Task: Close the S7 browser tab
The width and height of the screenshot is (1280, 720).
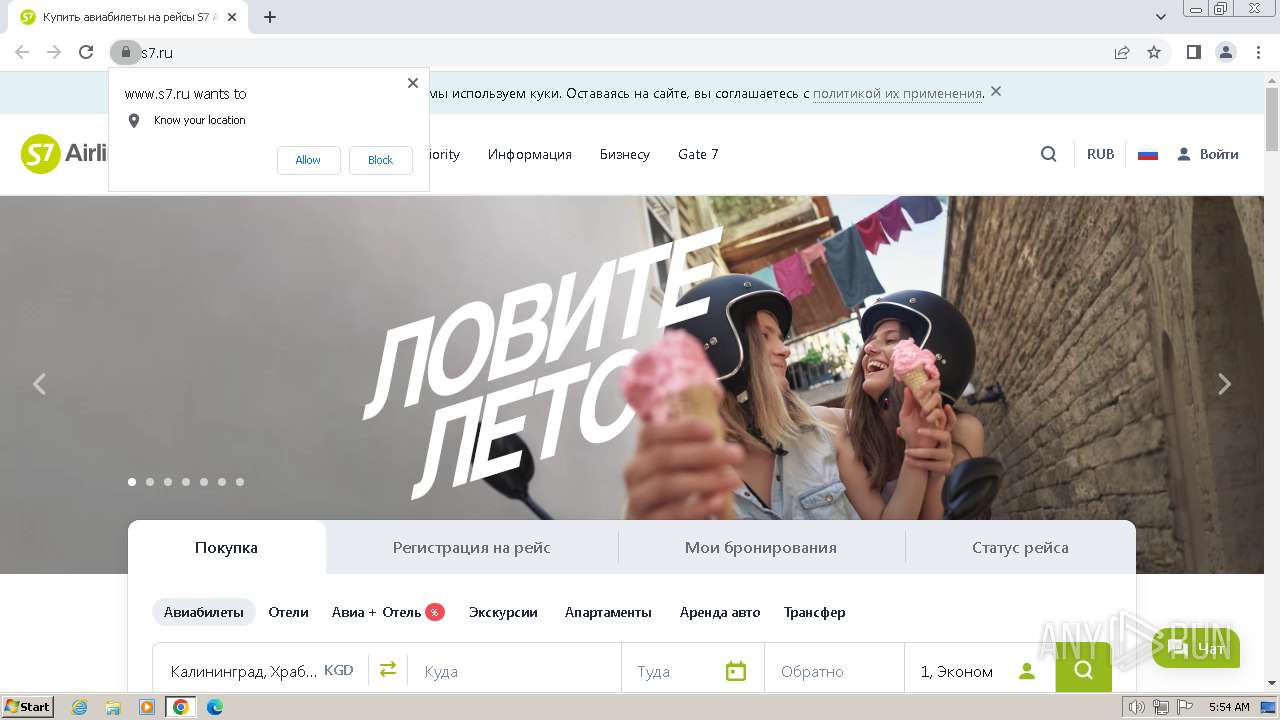Action: (x=233, y=17)
